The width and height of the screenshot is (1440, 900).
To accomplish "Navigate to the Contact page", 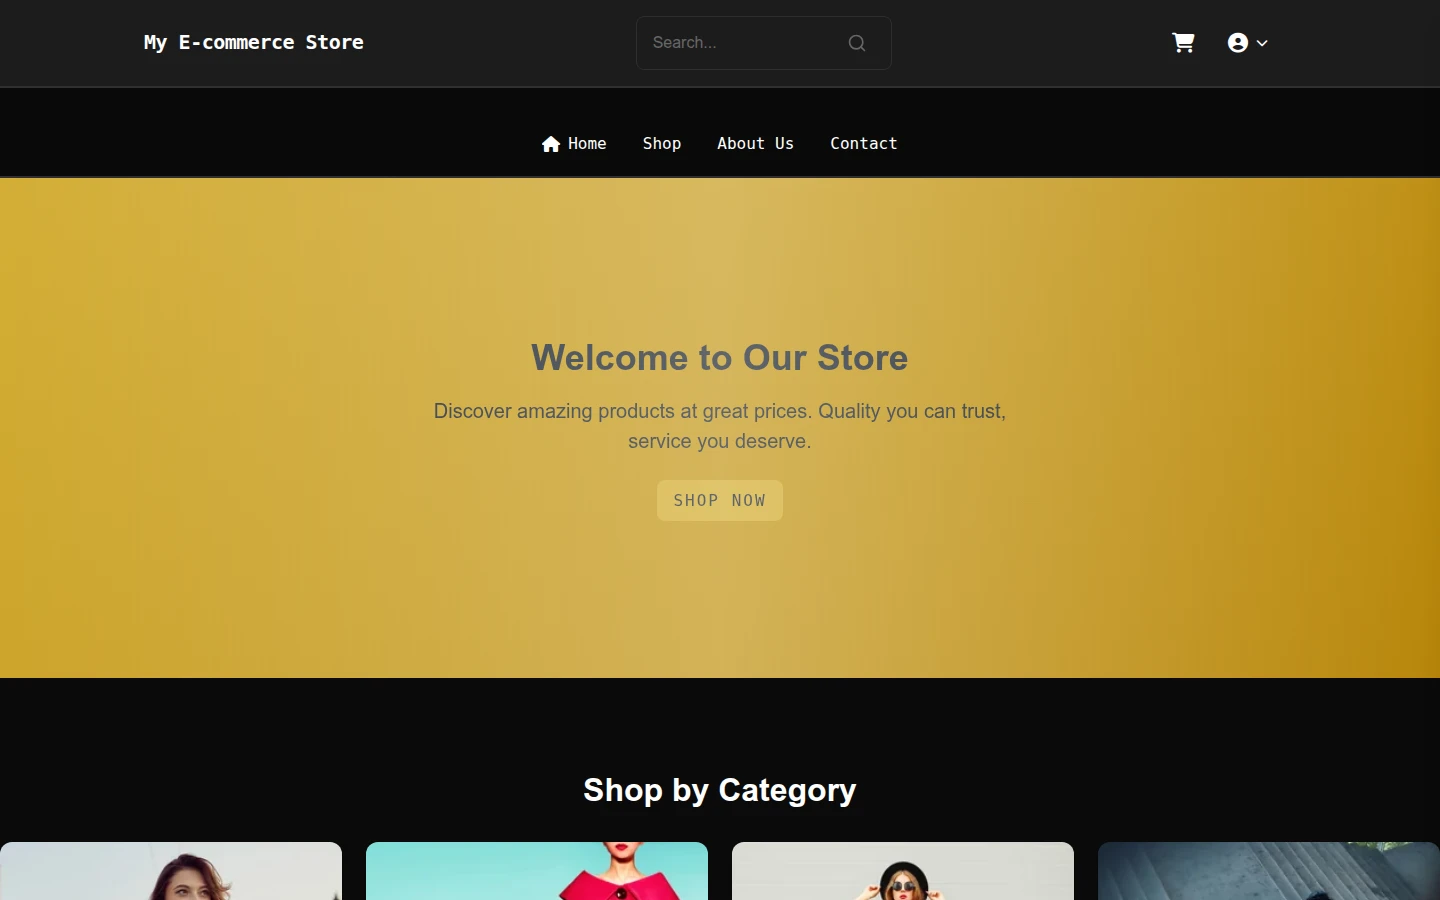I will pyautogui.click(x=864, y=144).
